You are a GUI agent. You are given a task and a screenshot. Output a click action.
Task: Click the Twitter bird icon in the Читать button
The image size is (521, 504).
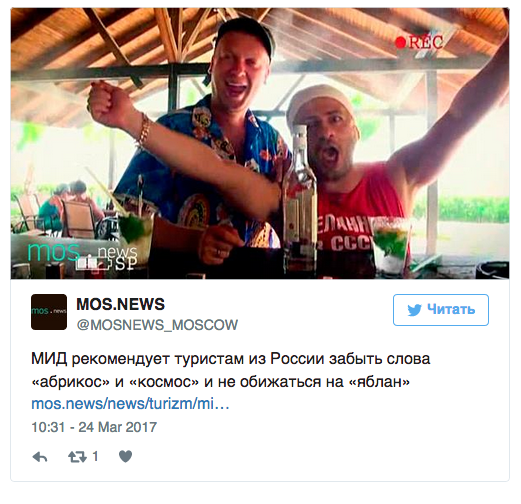(414, 310)
